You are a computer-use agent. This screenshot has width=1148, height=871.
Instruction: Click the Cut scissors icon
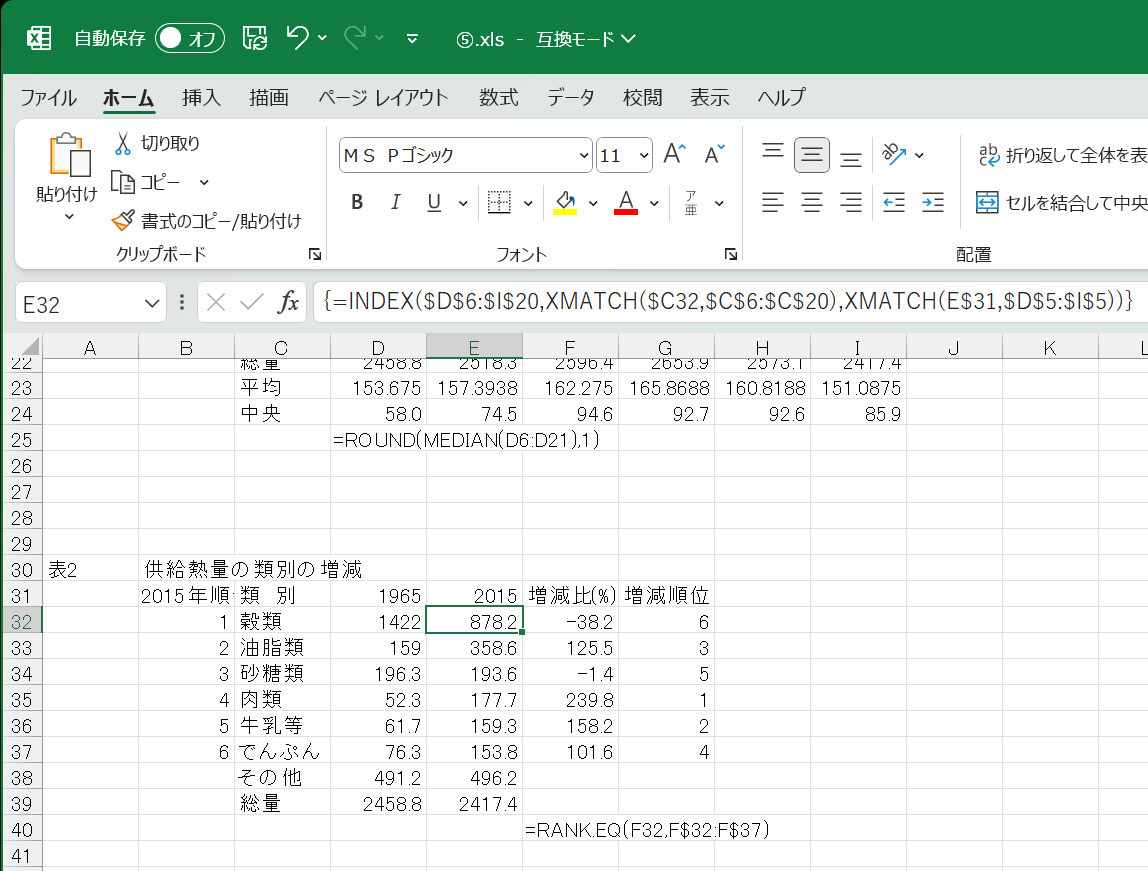tap(123, 143)
